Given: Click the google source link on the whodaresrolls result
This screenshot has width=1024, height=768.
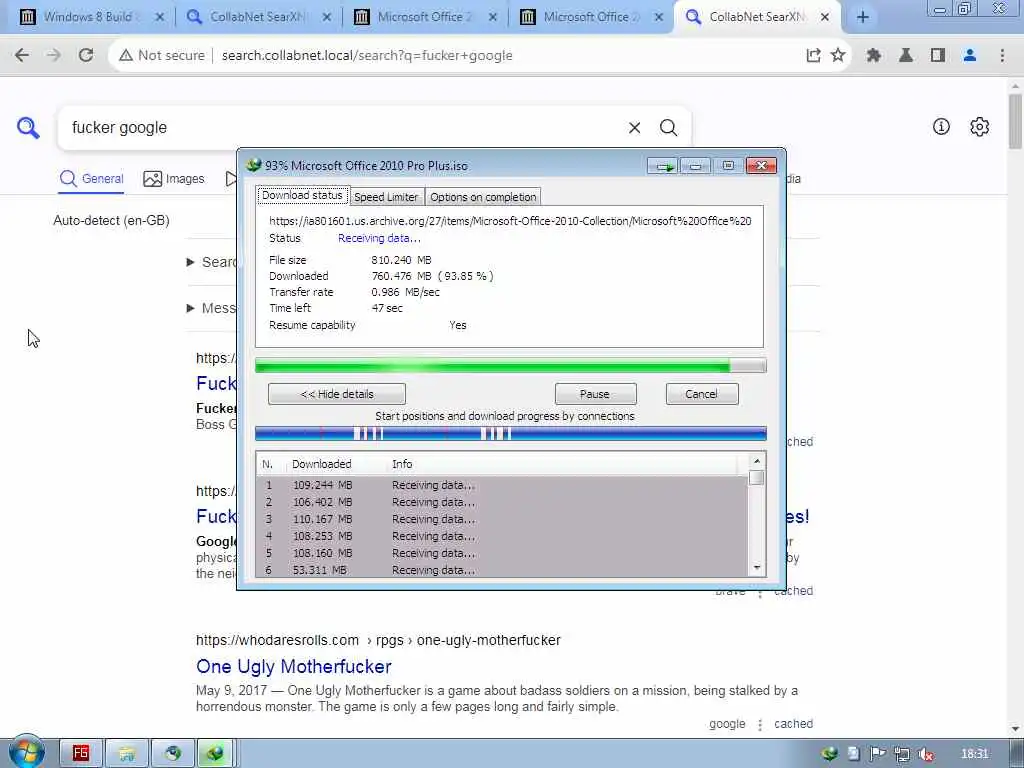Looking at the screenshot, I should (x=727, y=724).
